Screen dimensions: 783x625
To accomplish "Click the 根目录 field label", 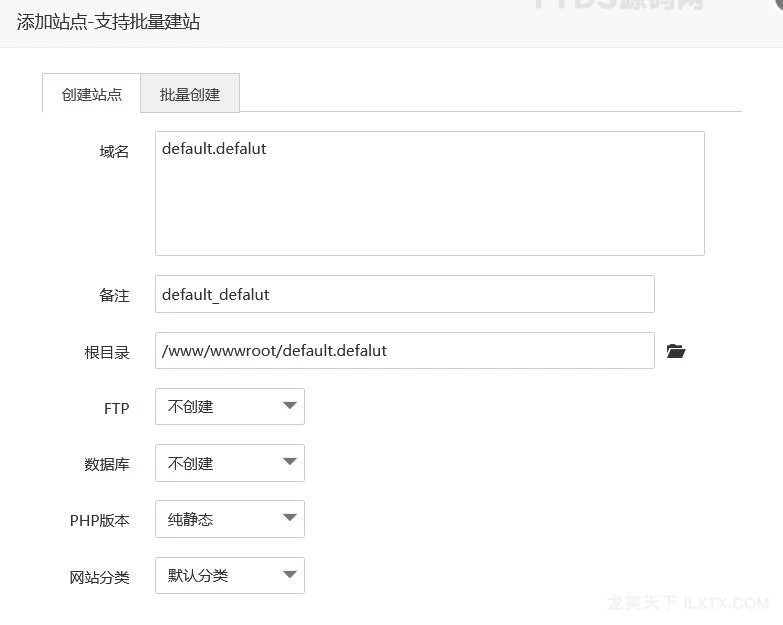I will tap(107, 352).
